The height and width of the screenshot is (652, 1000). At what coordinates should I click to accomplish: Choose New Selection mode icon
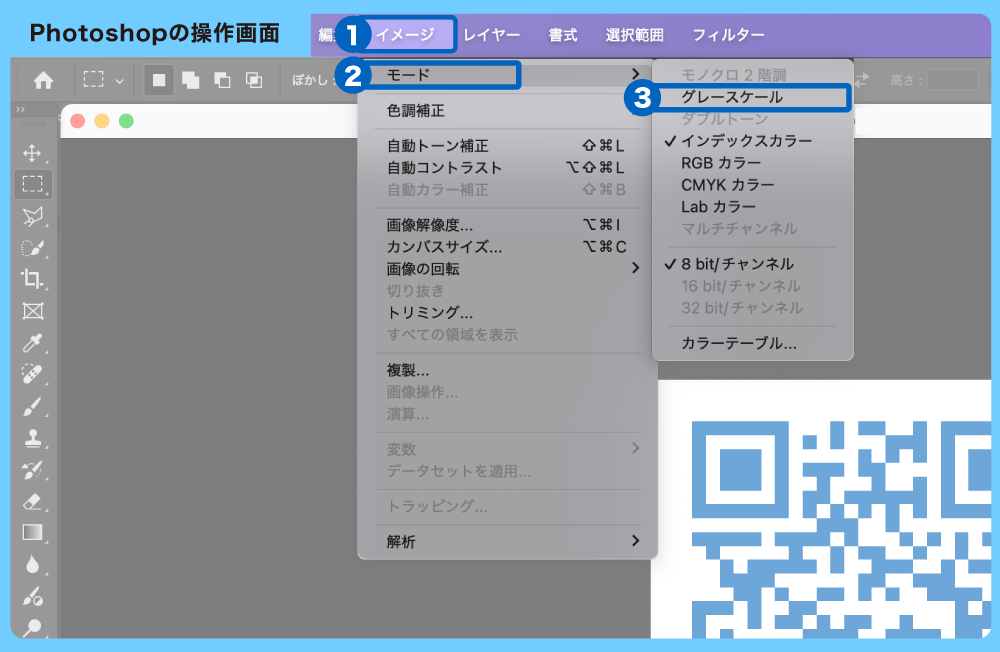[159, 80]
